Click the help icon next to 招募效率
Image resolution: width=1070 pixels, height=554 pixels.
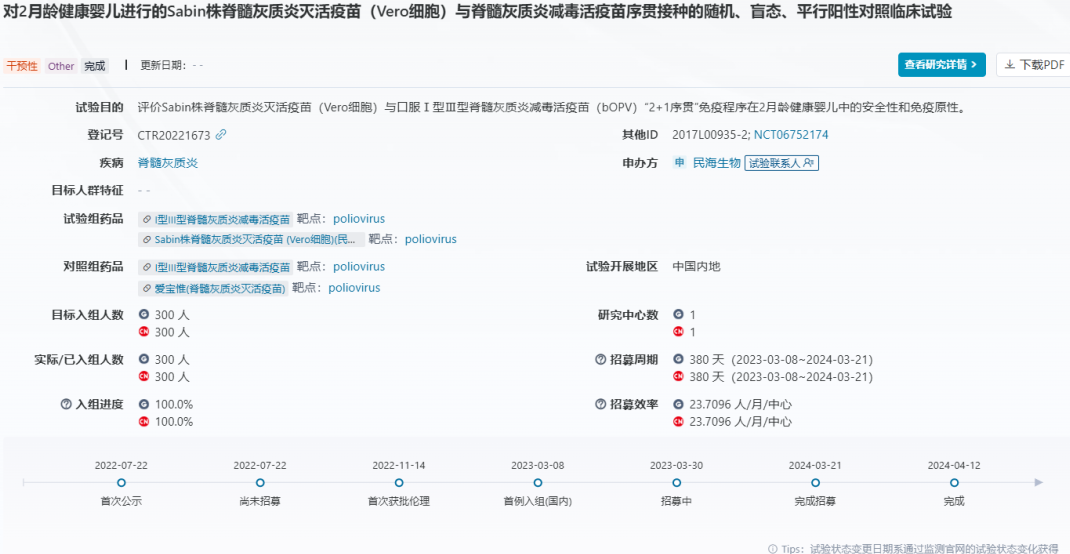click(600, 404)
